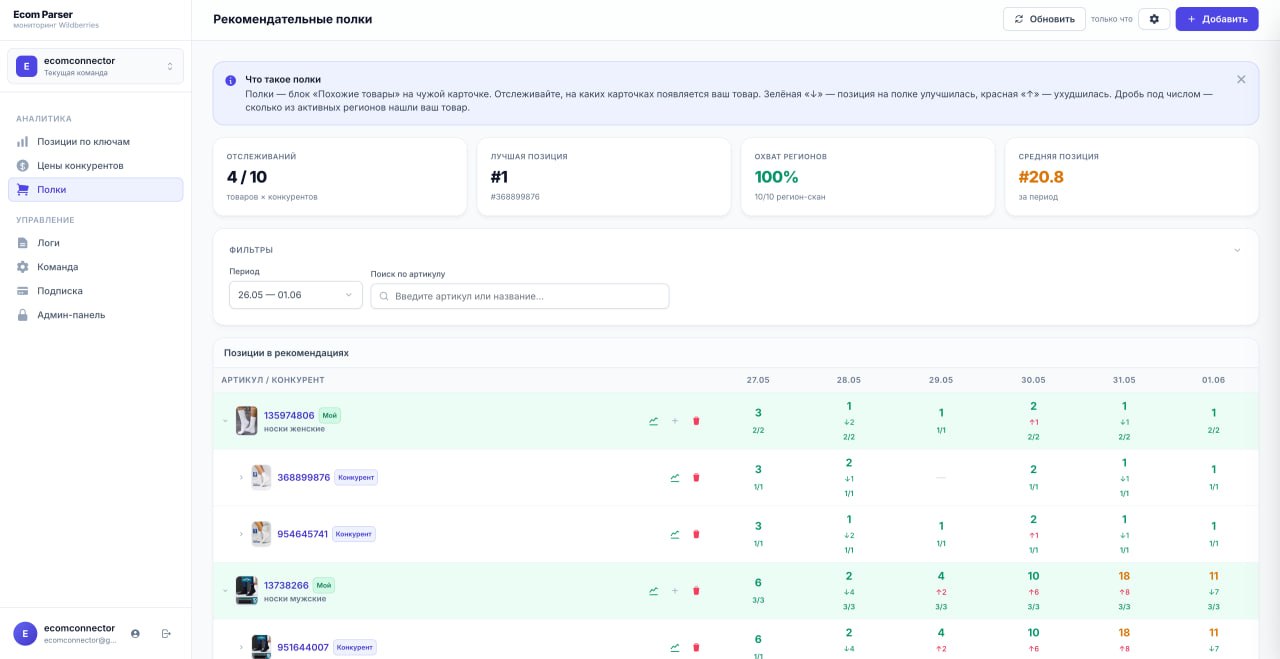Focus the Поиск по артикулу search field
This screenshot has height=659, width=1280.
(x=520, y=296)
